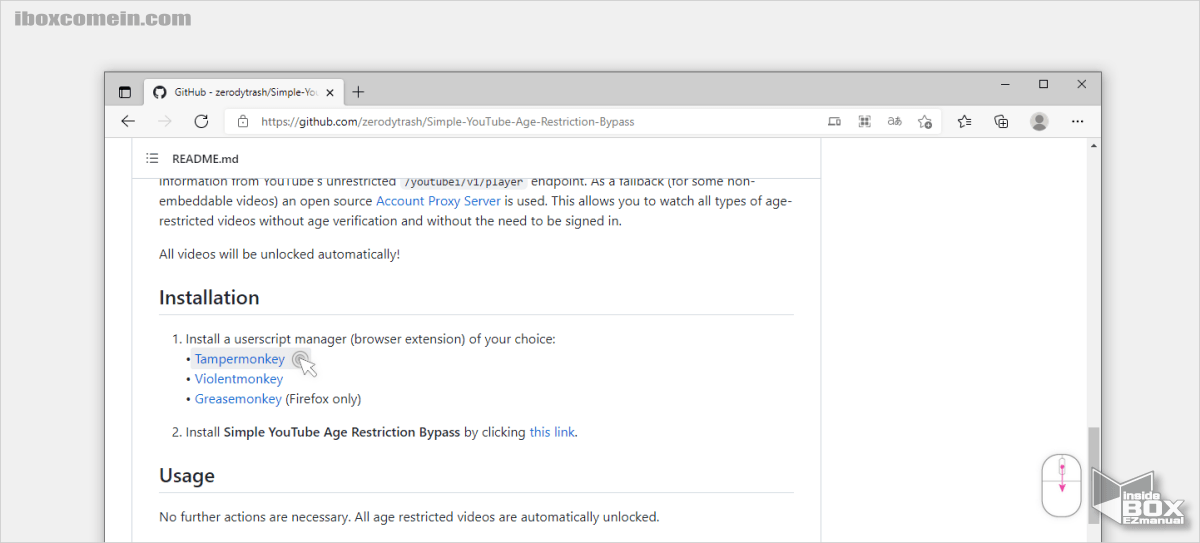Click the 'No further actions are necessary' sentence
Image resolution: width=1200 pixels, height=543 pixels.
pyautogui.click(x=409, y=518)
